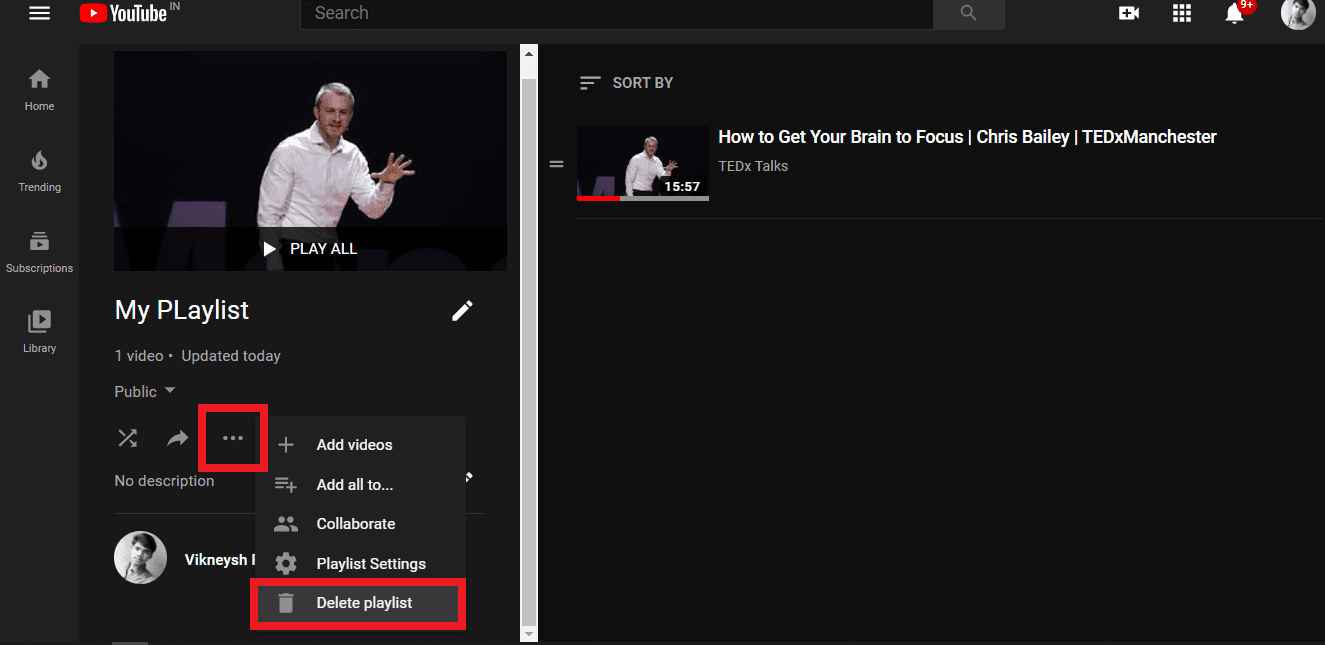The image size is (1325, 645).
Task: Click in the Search input field
Action: click(x=615, y=13)
